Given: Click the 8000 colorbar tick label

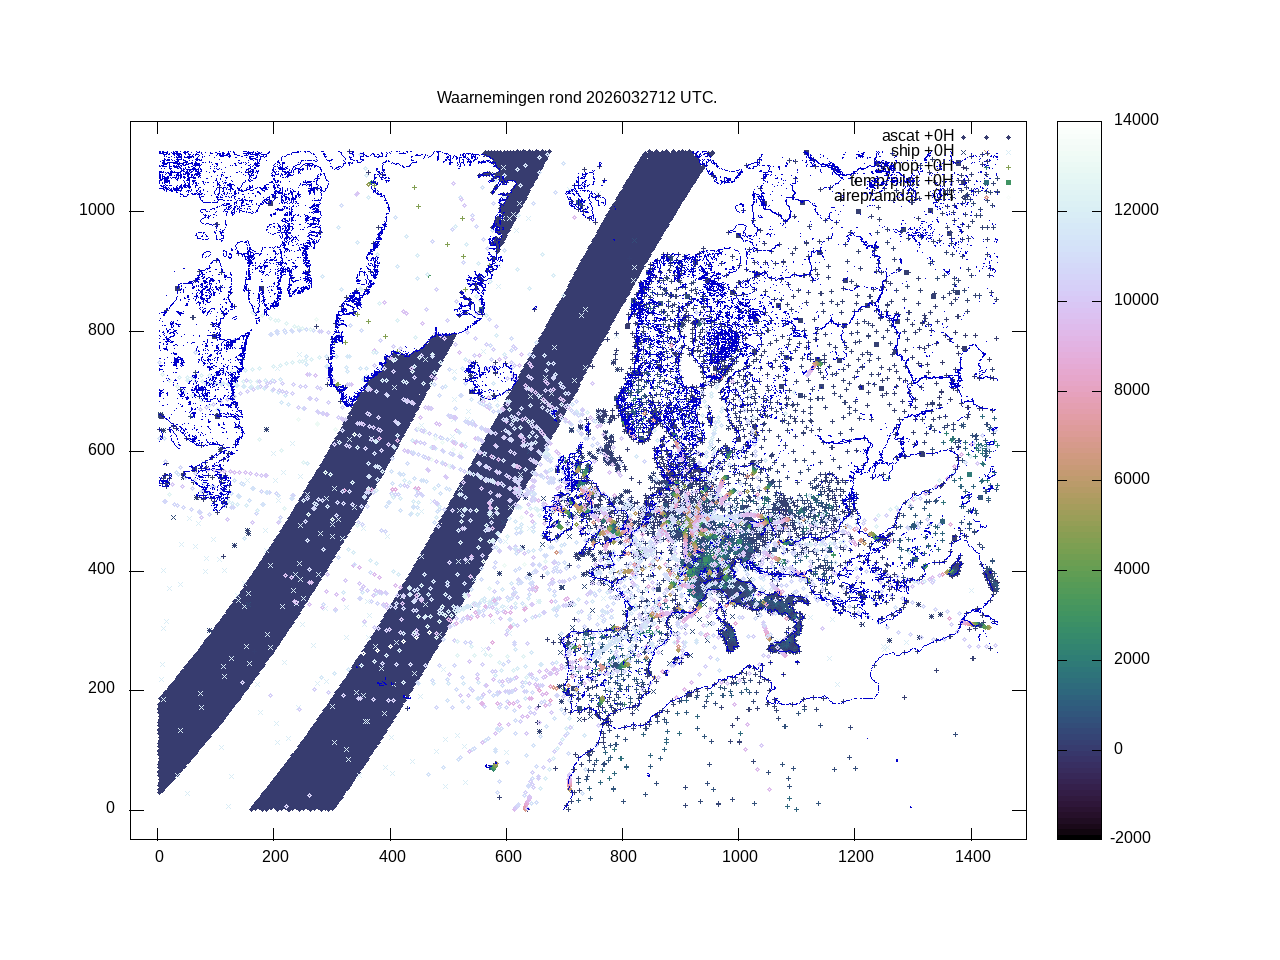Looking at the screenshot, I should pos(1132,390).
